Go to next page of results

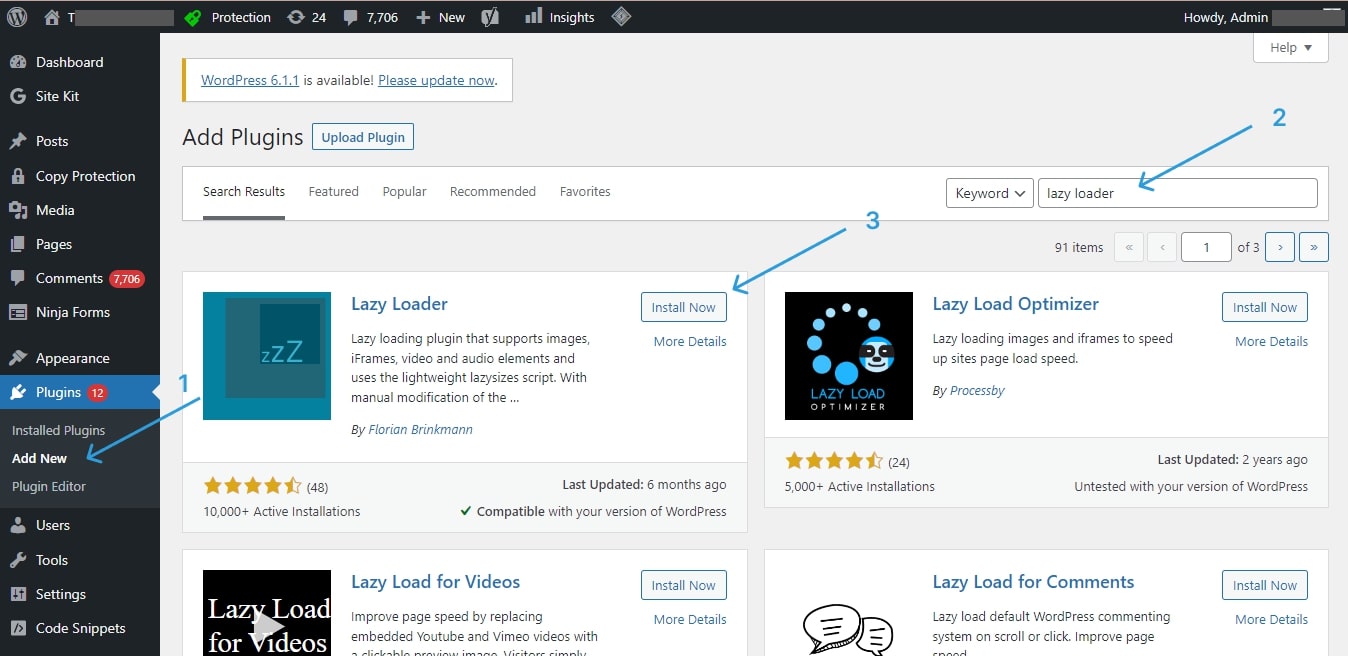(x=1280, y=247)
